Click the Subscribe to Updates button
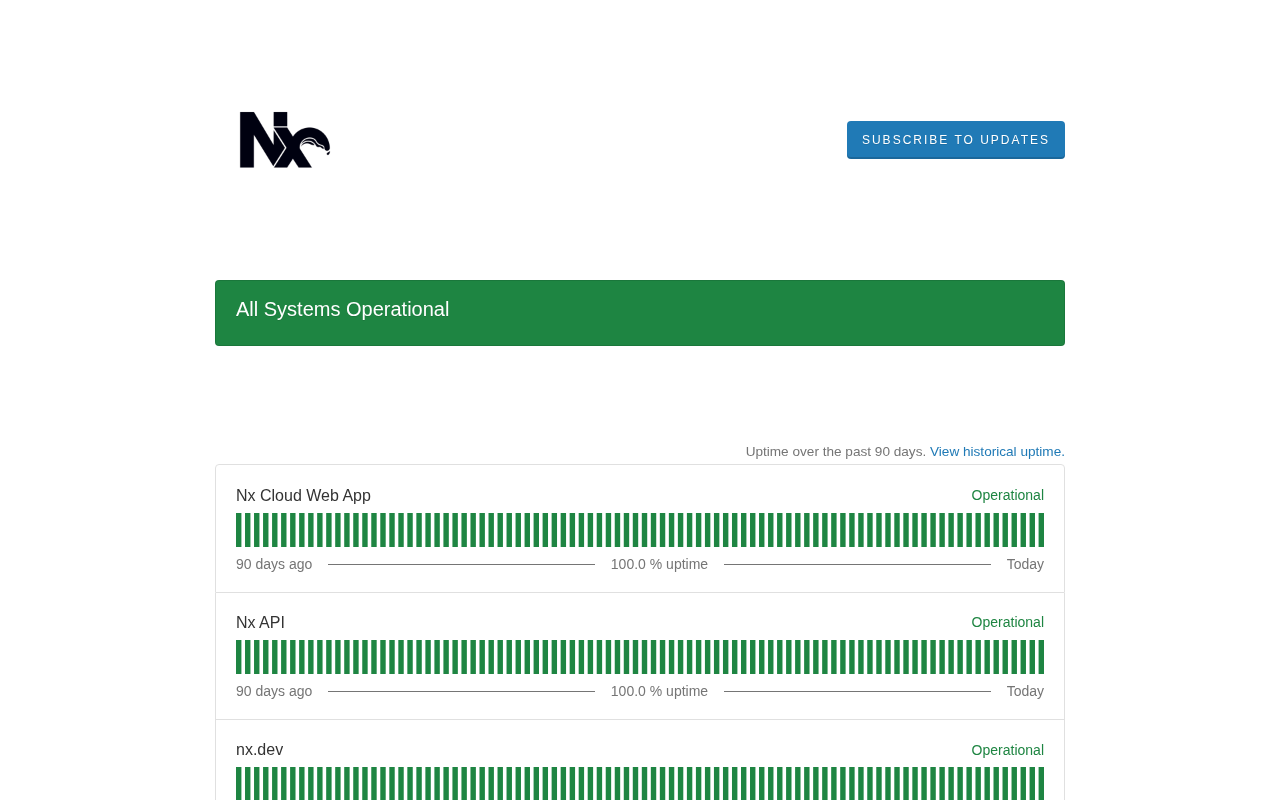The height and width of the screenshot is (800, 1280). (956, 140)
